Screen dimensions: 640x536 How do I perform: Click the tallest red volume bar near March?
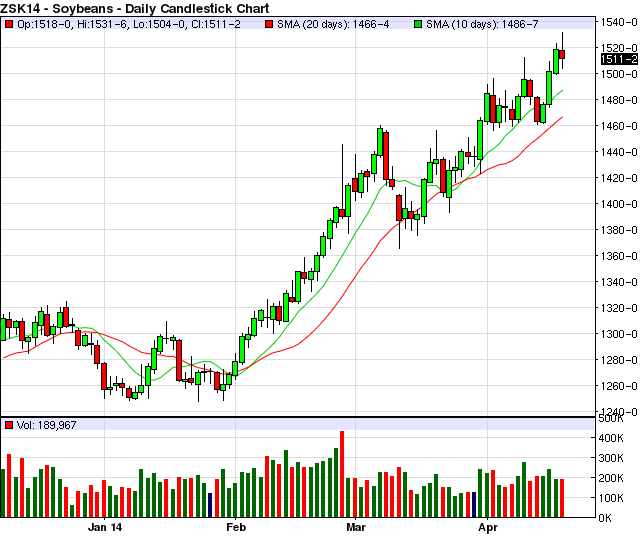pyautogui.click(x=342, y=474)
